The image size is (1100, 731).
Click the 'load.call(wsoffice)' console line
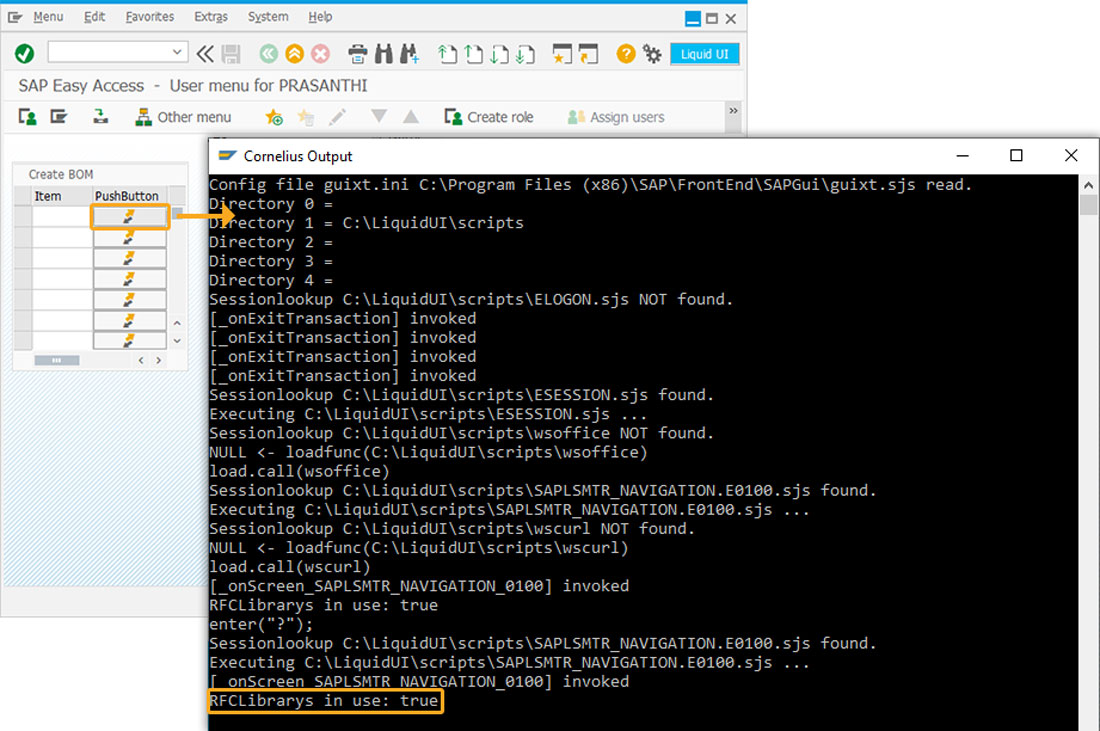click(x=299, y=471)
